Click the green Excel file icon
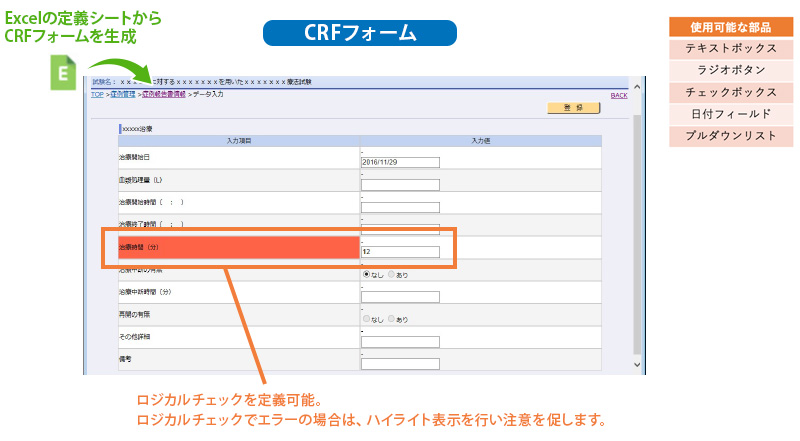 (x=59, y=74)
